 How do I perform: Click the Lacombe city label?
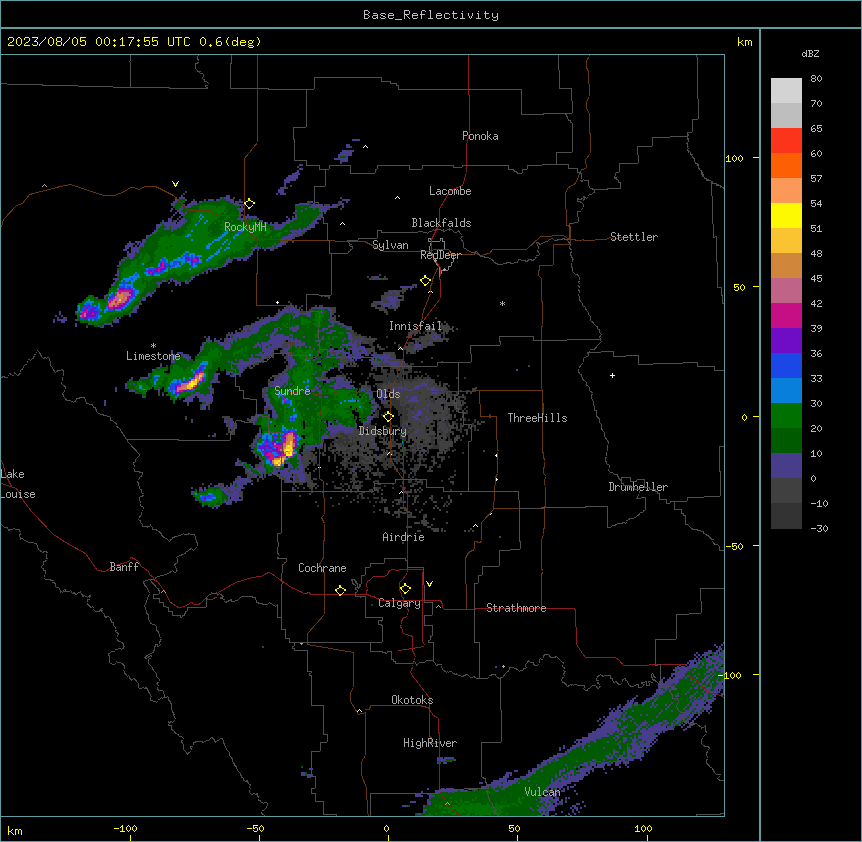[450, 191]
